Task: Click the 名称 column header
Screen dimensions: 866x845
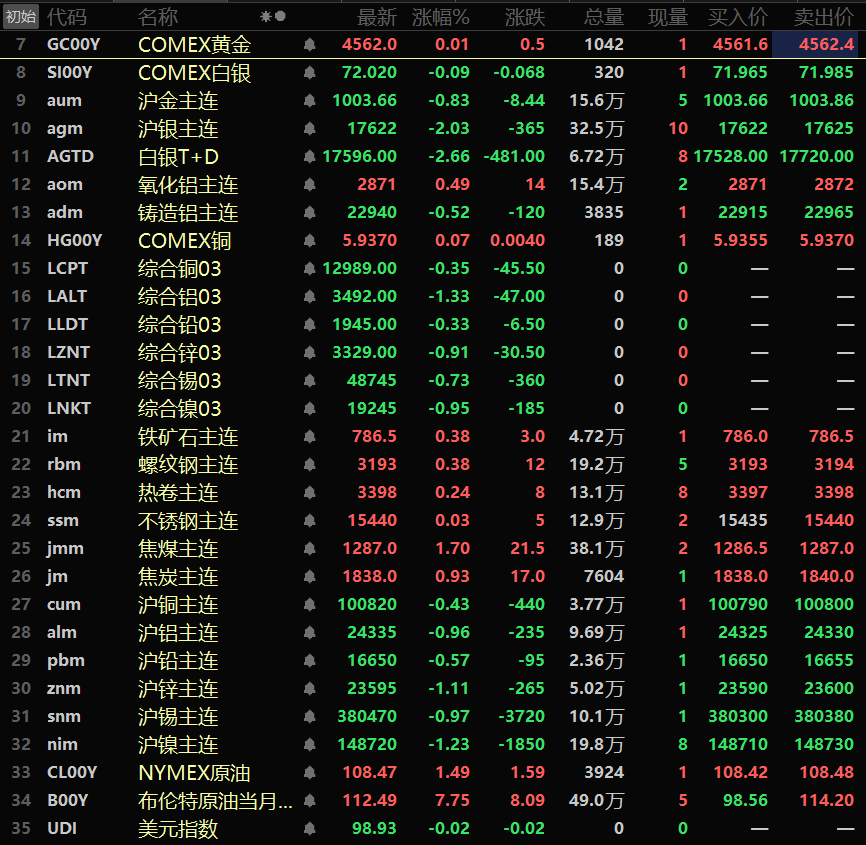Action: [158, 17]
